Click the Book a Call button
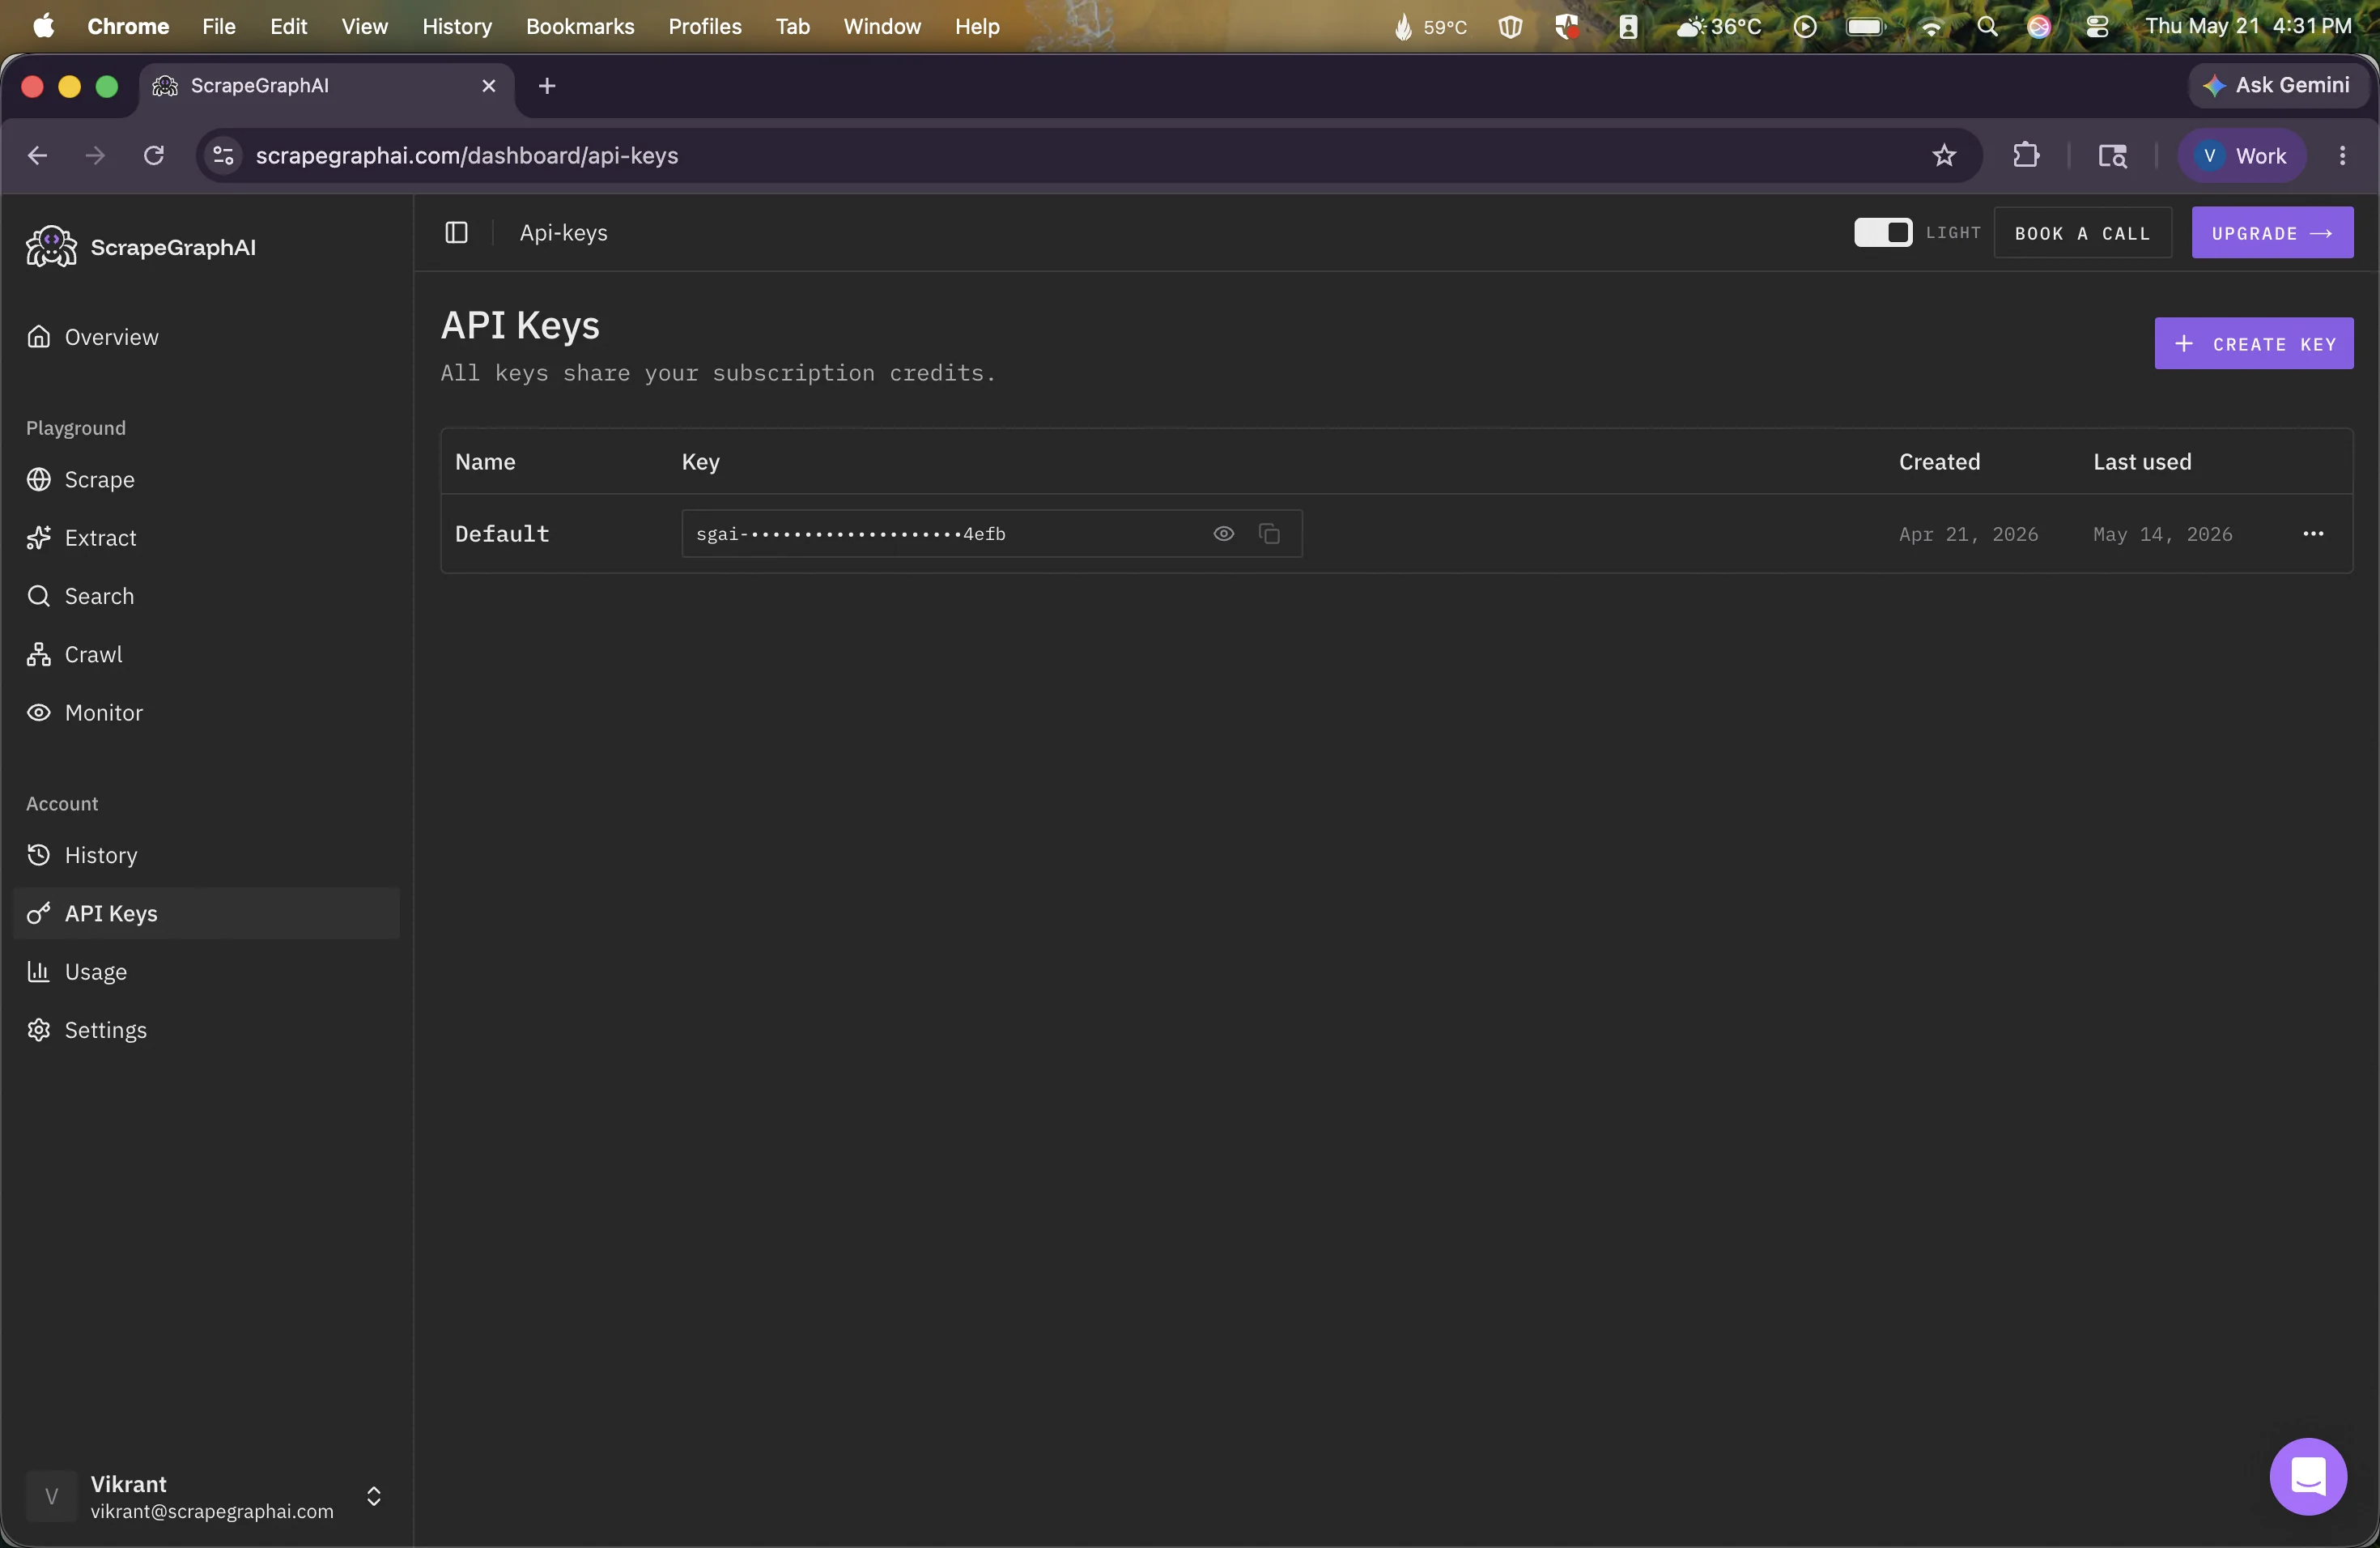2380x1548 pixels. 2082,233
